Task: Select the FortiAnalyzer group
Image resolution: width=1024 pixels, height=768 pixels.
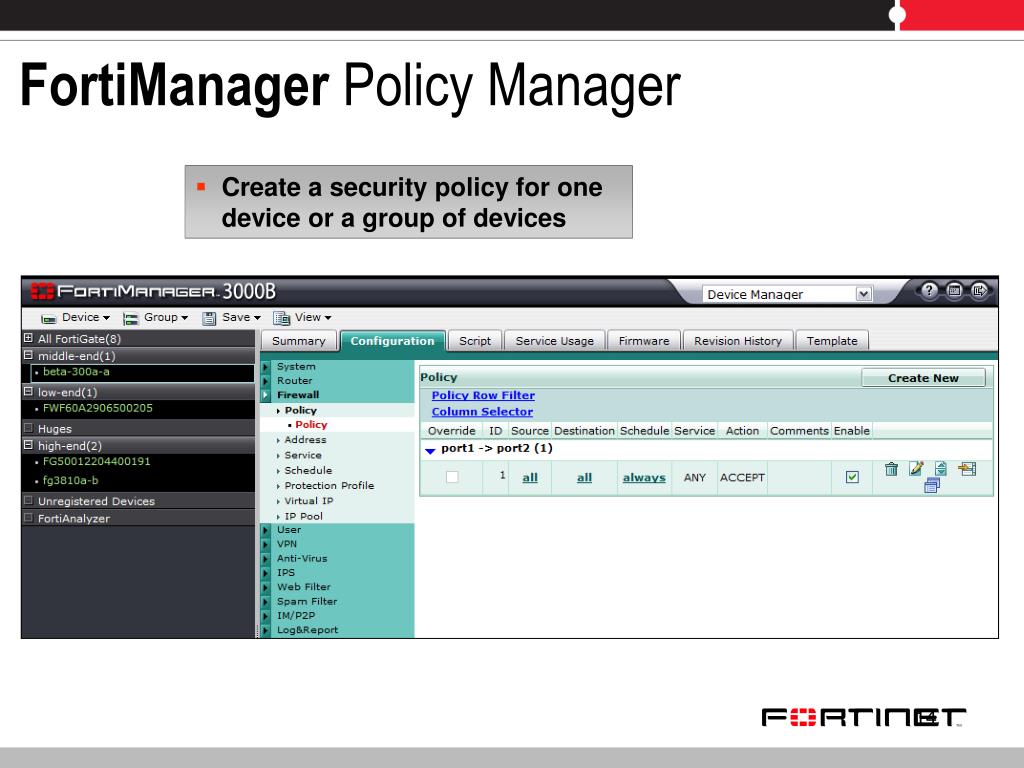Action: pos(74,519)
